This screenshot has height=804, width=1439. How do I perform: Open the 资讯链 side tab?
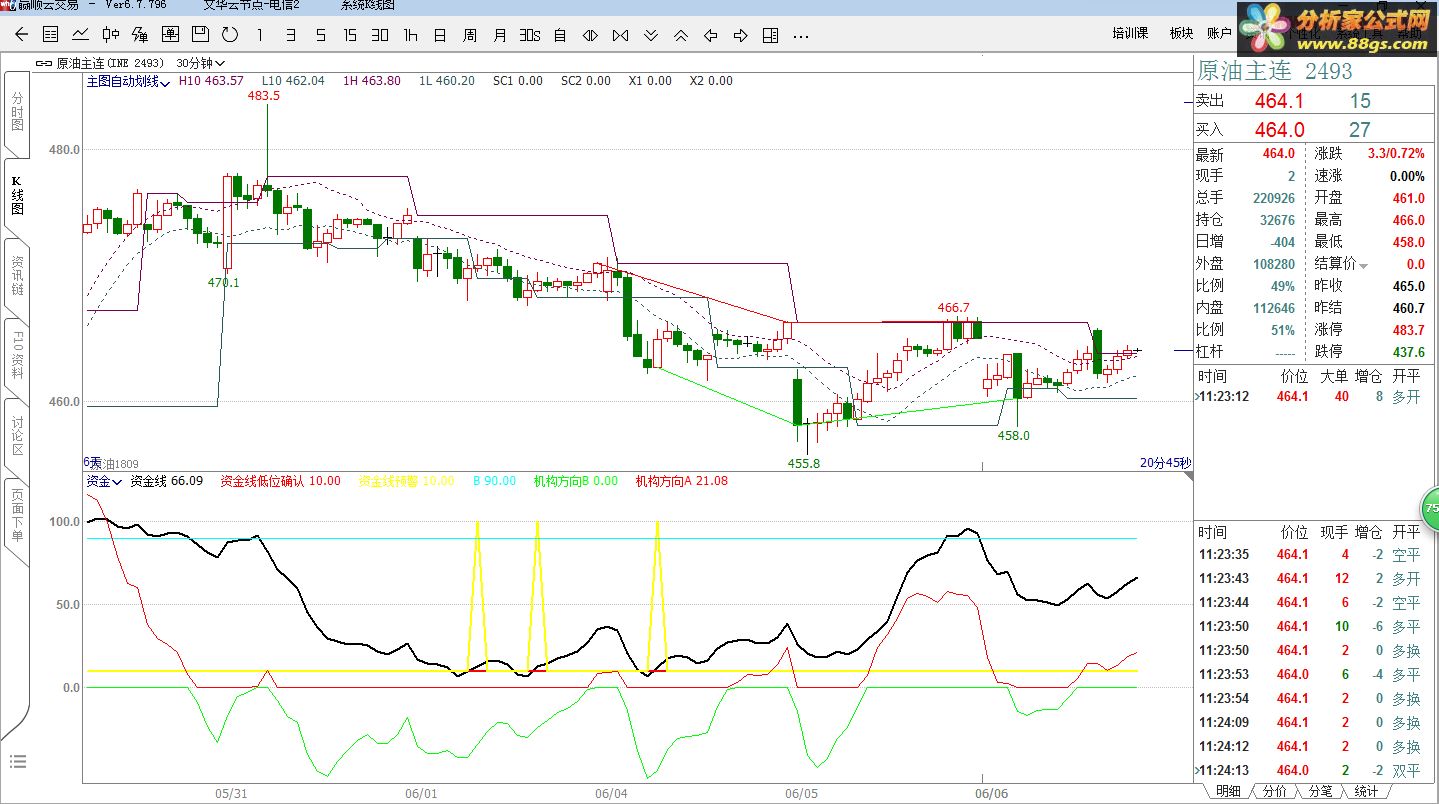pos(16,275)
